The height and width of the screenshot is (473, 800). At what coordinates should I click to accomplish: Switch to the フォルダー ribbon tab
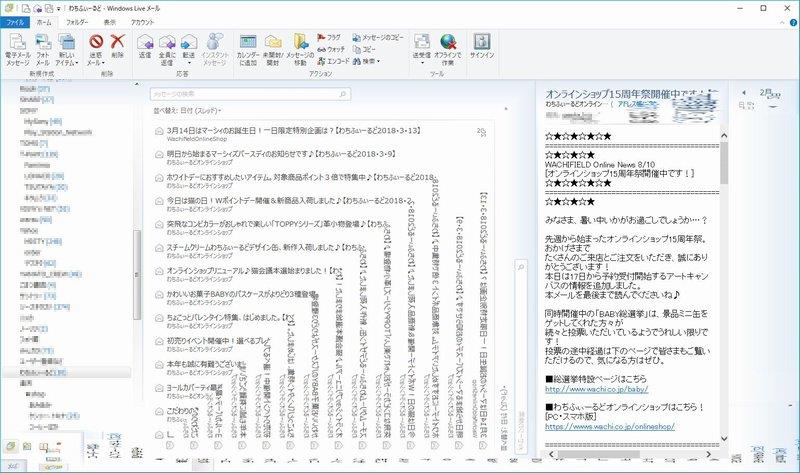click(77, 22)
